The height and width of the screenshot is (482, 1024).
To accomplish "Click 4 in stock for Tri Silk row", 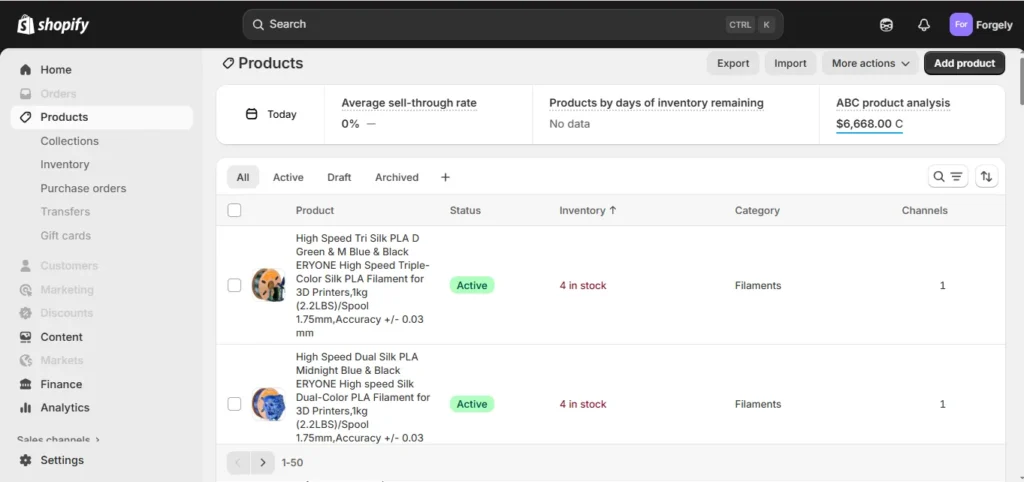I will pyautogui.click(x=583, y=285).
